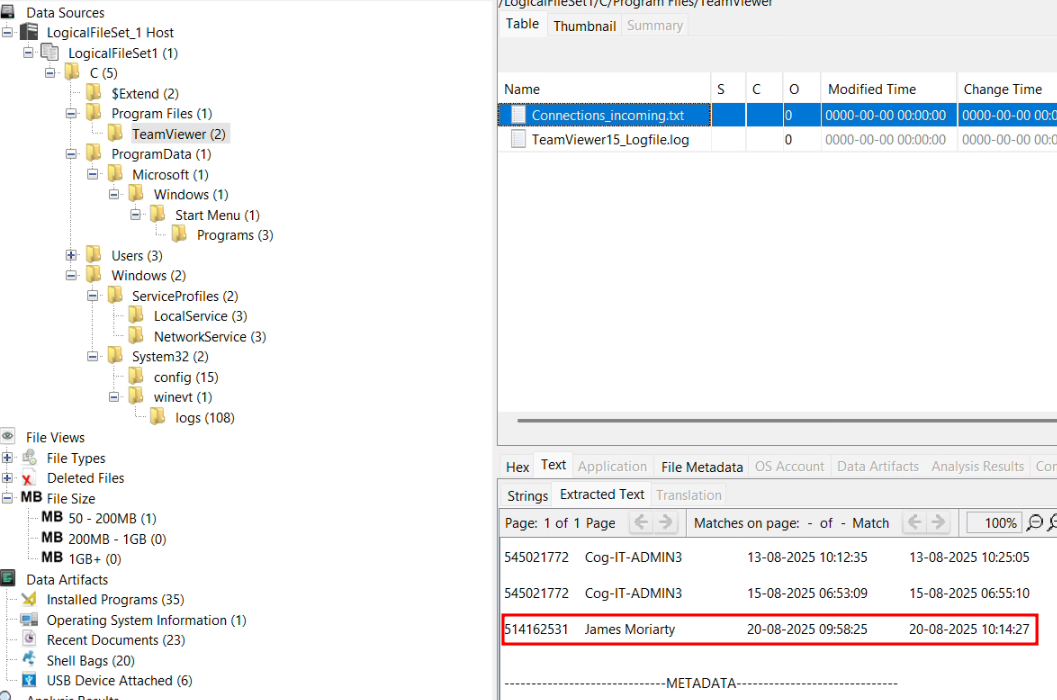The width and height of the screenshot is (1057, 700).
Task: Click the Shell Bags icon
Action: (29, 661)
